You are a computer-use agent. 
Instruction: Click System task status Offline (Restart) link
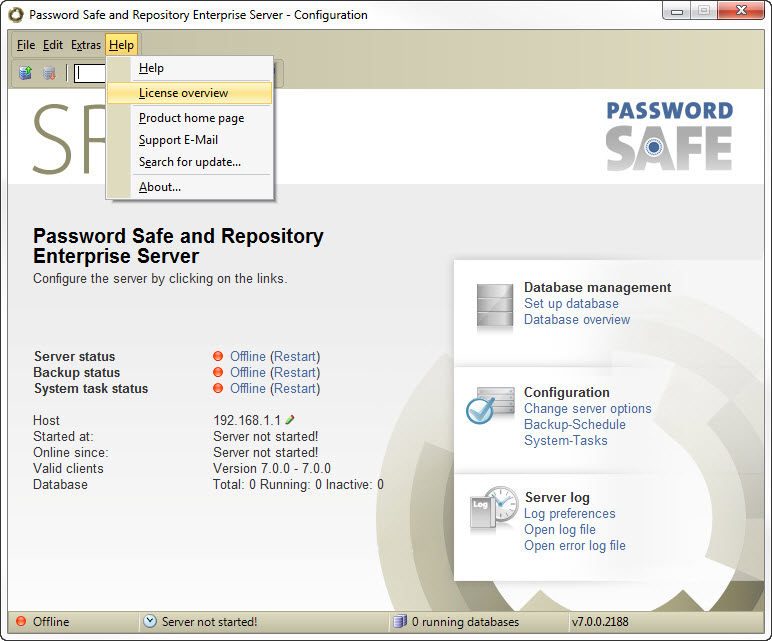[x=275, y=388]
